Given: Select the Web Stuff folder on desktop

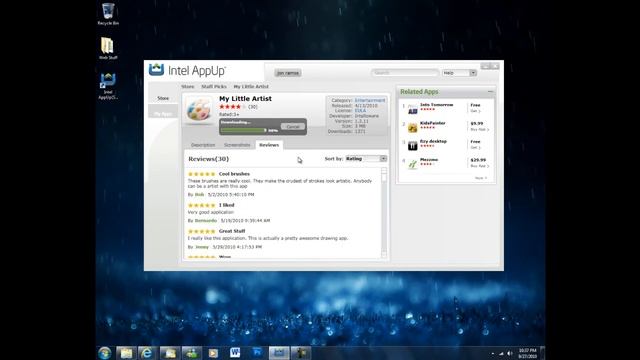Looking at the screenshot, I should tap(108, 48).
